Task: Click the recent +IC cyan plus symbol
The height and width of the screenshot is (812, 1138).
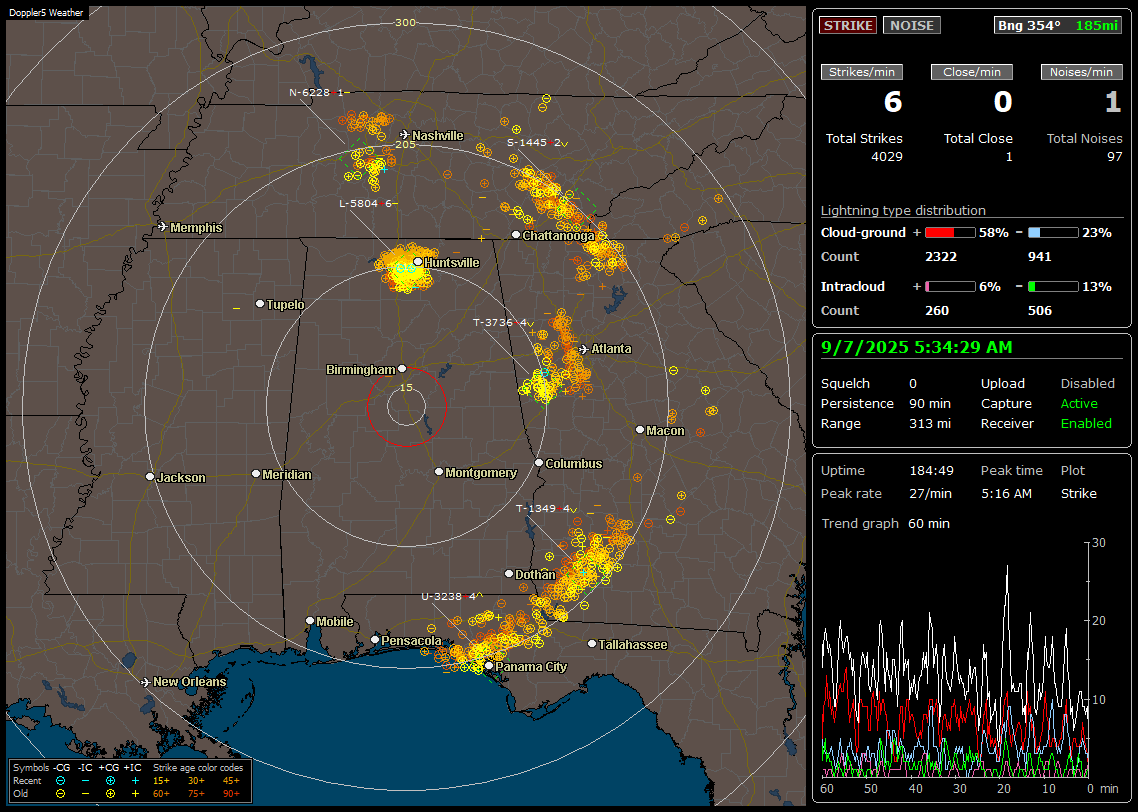Action: 135,781
